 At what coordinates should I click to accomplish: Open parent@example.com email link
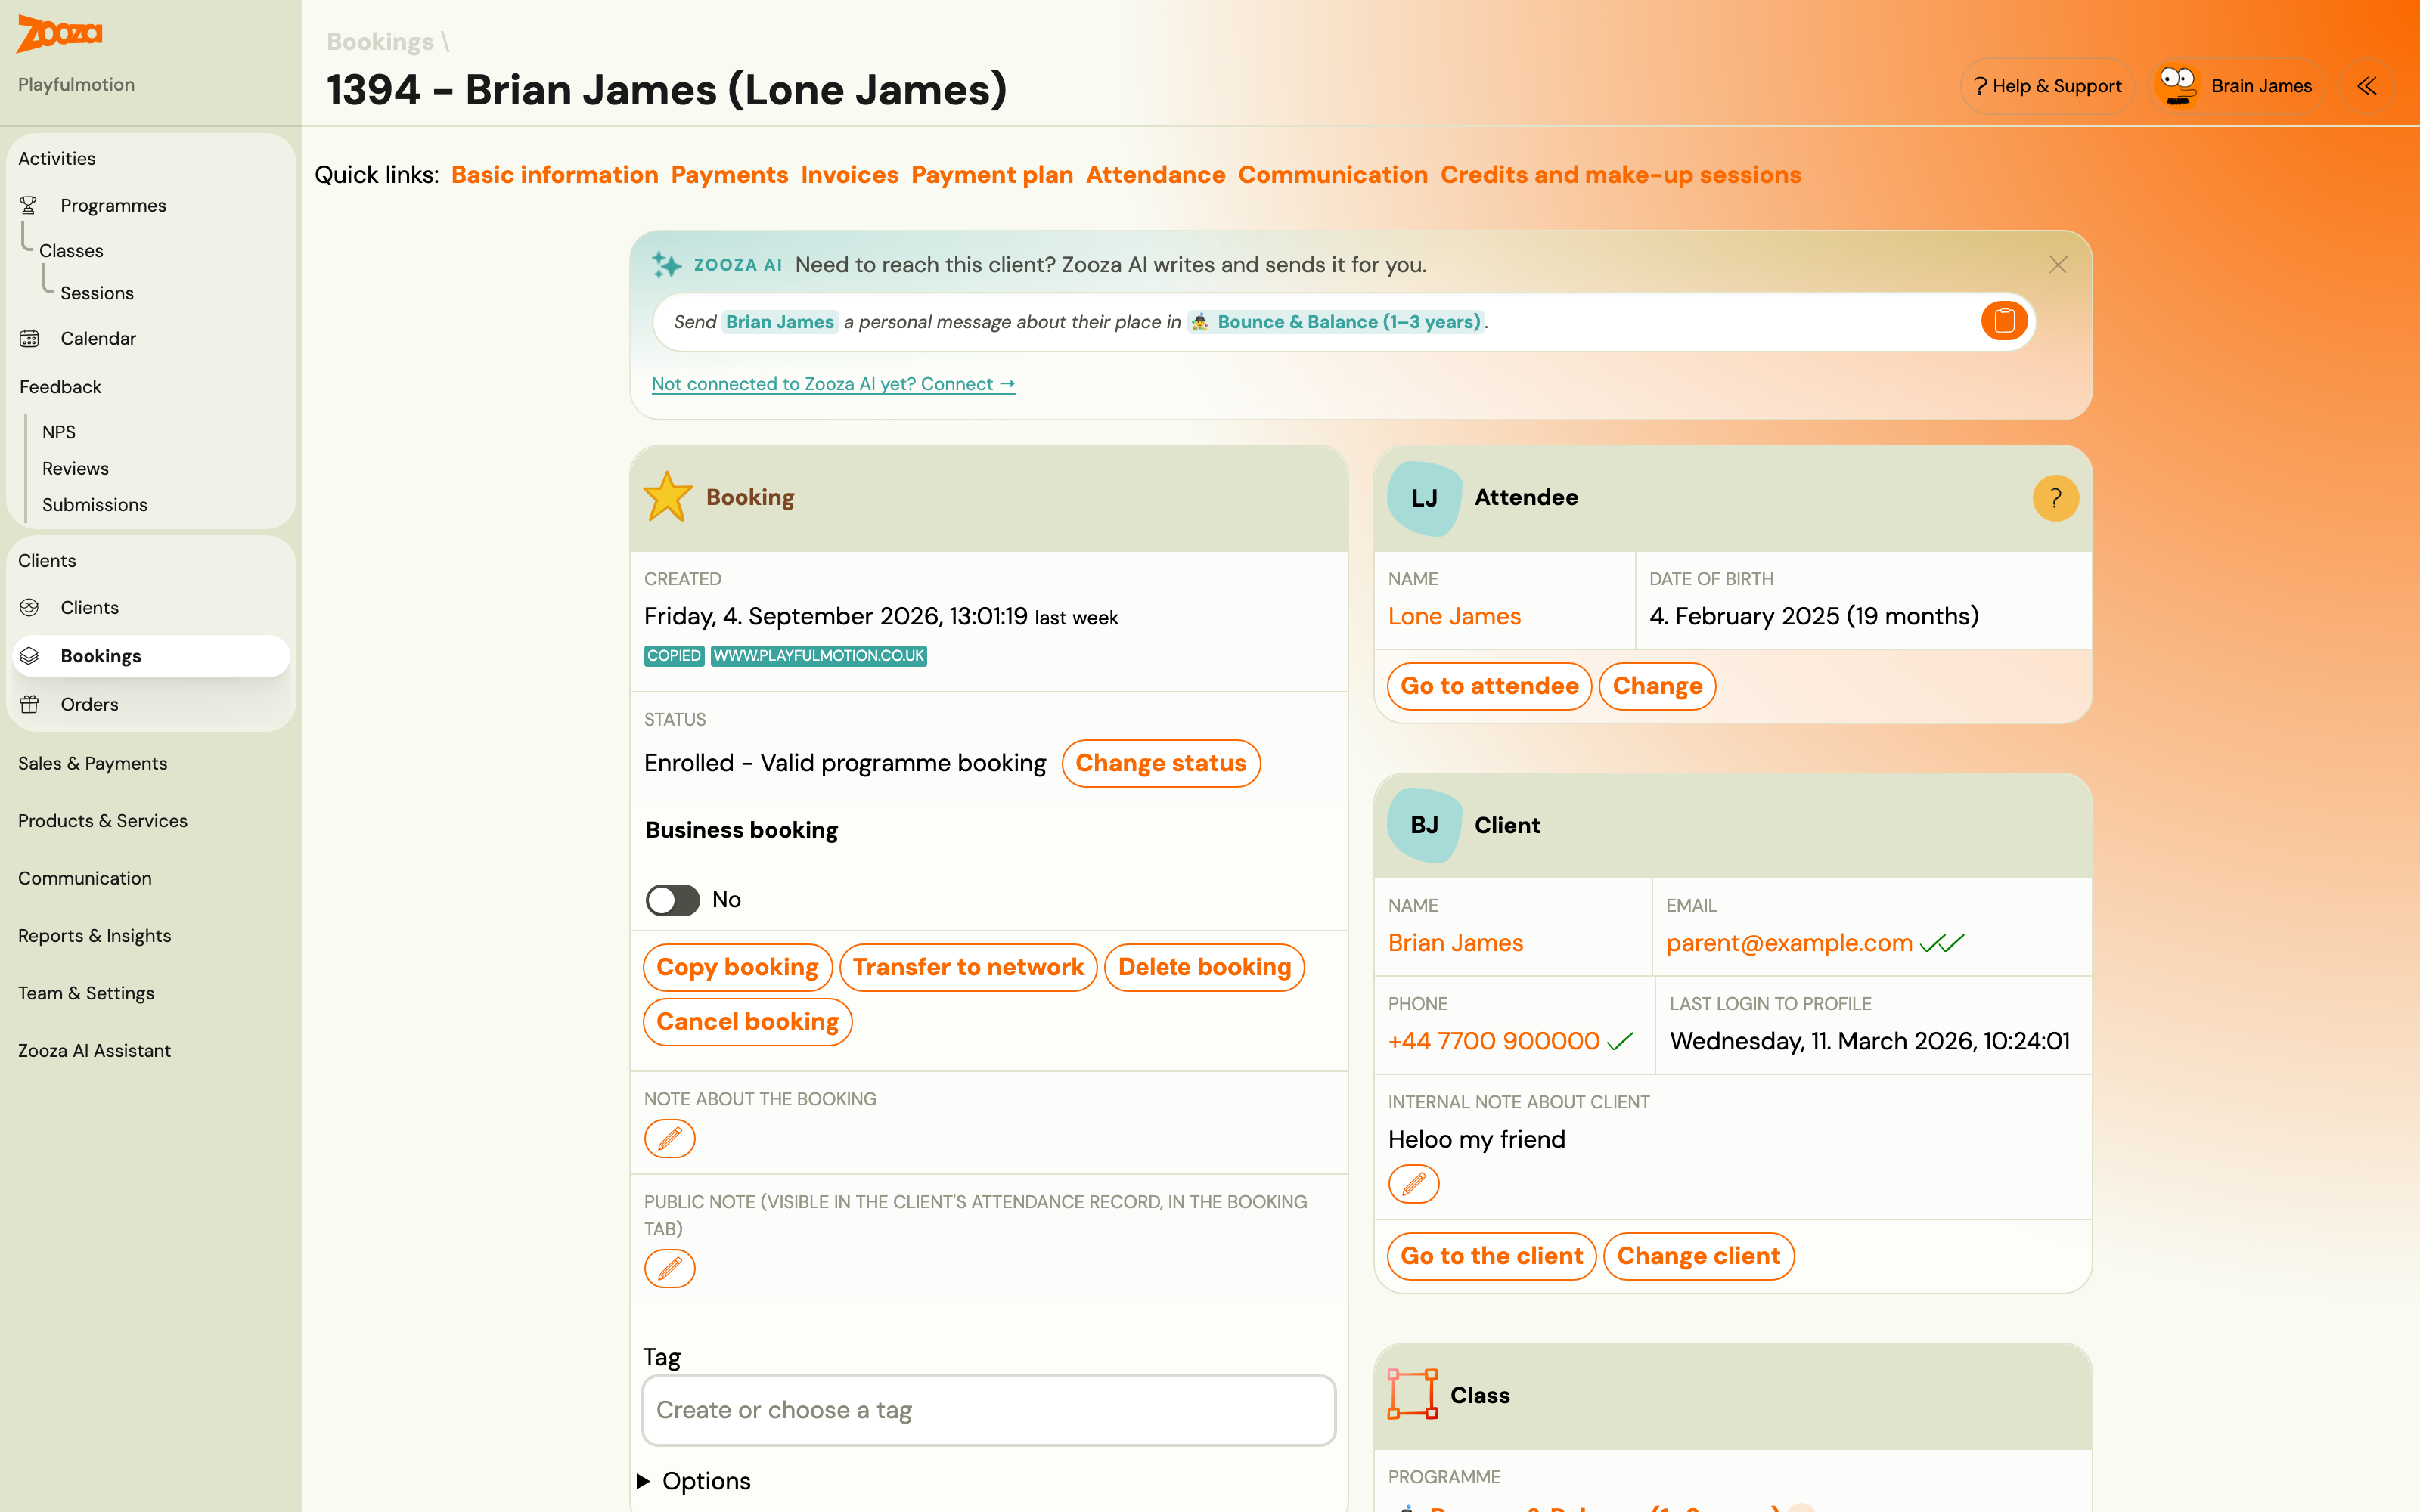point(1789,943)
